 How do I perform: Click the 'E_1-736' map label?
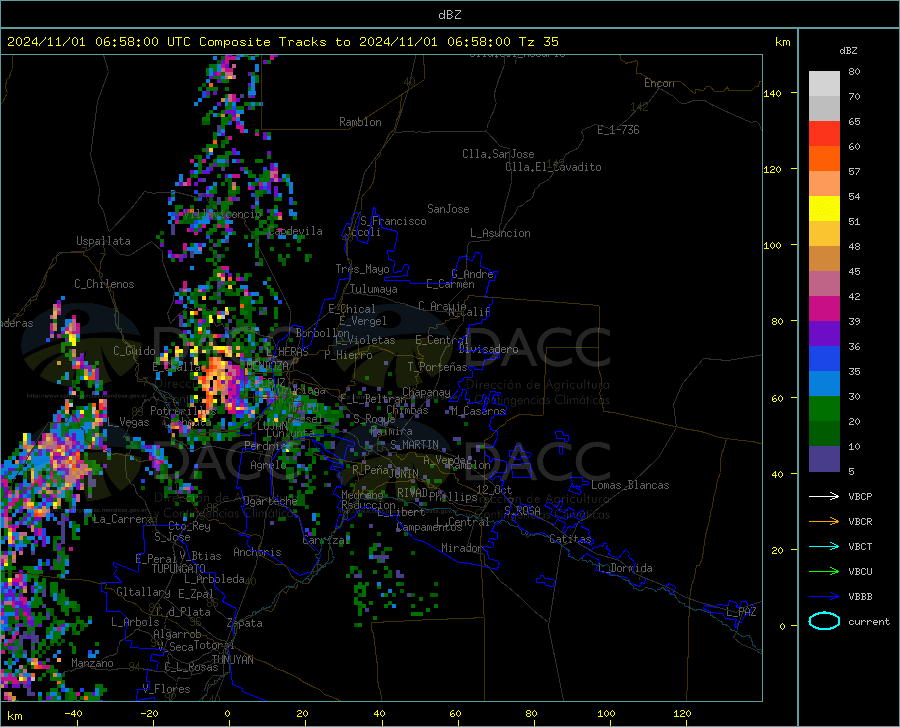(618, 130)
